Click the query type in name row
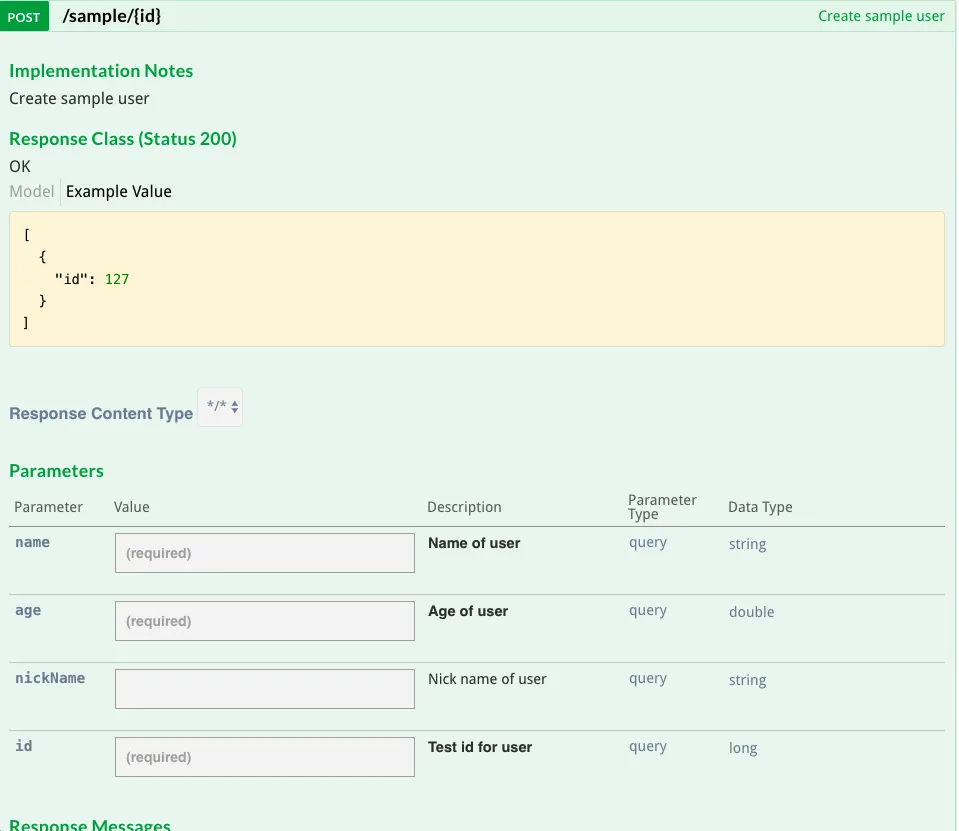 click(x=648, y=543)
